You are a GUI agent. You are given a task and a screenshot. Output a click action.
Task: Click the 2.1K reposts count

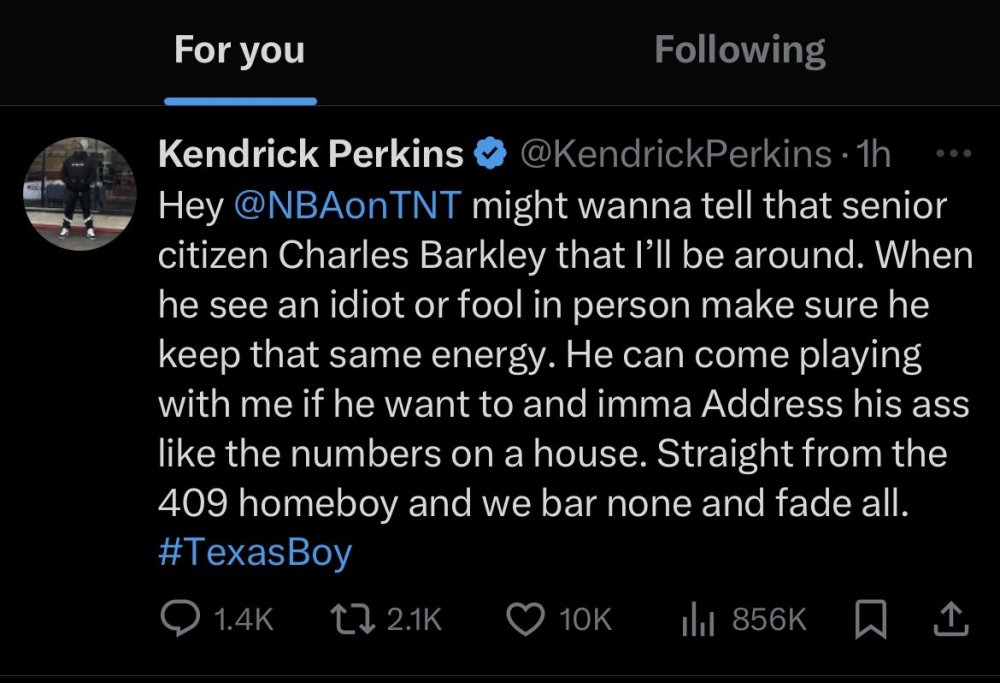pos(413,620)
